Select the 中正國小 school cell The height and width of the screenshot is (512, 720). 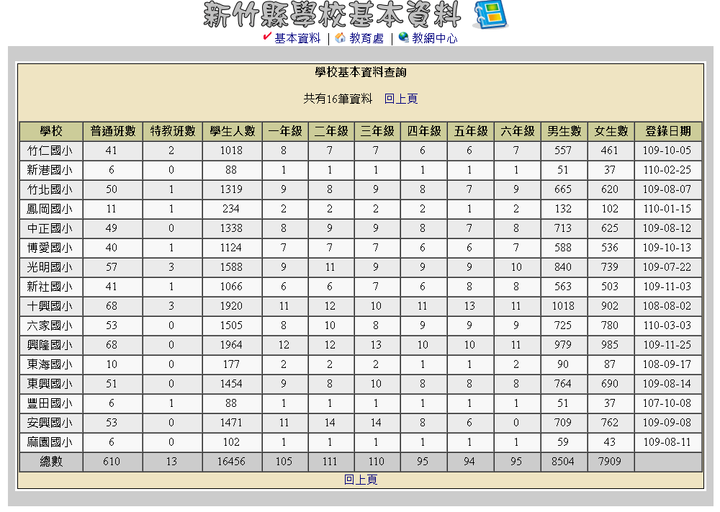51,229
